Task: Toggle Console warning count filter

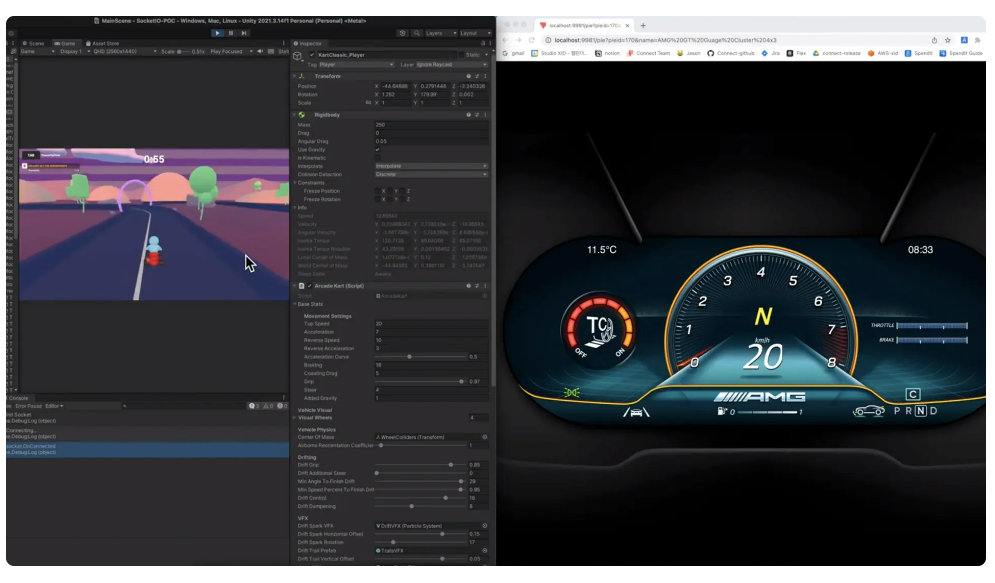Action: click(268, 406)
